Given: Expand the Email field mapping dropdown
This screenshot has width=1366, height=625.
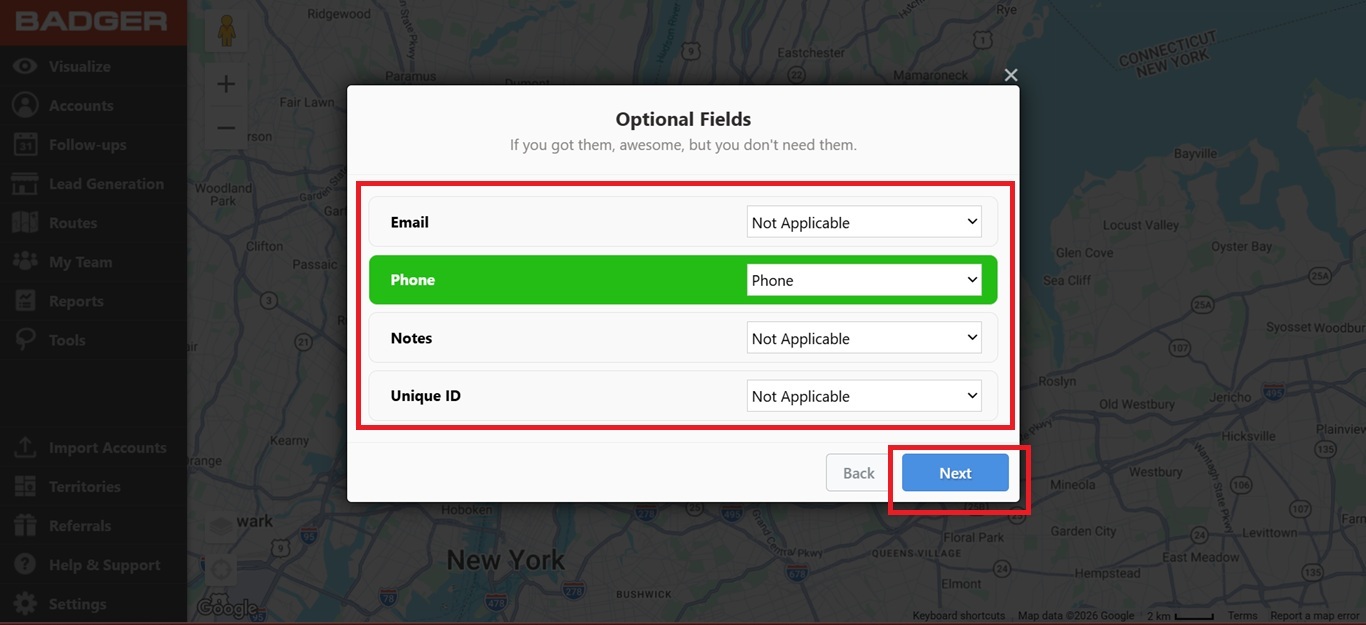Looking at the screenshot, I should click(x=864, y=222).
